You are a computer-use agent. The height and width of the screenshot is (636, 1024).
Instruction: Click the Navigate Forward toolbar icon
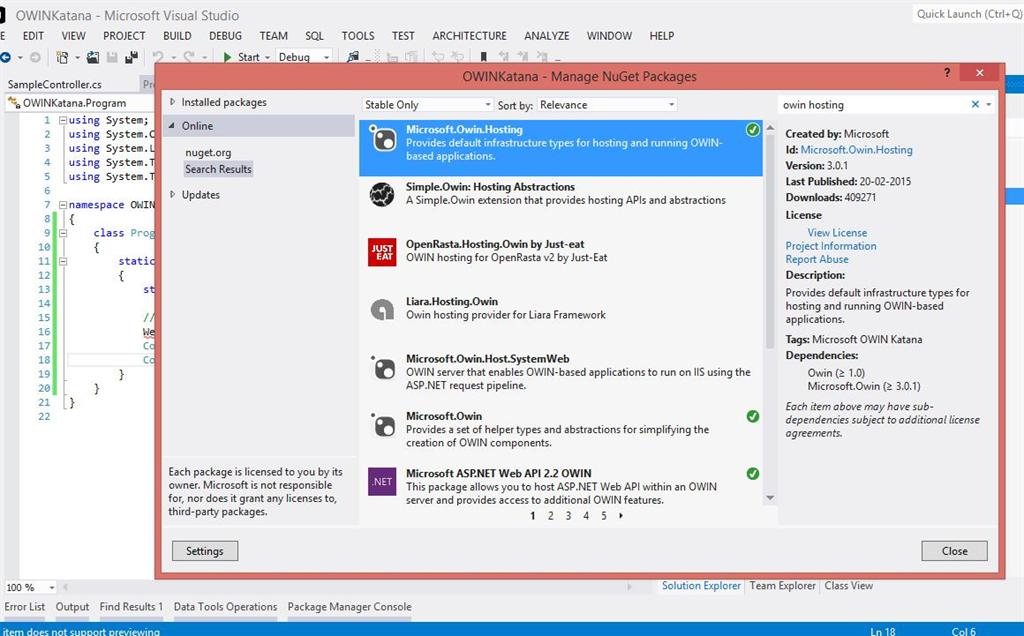click(x=35, y=57)
